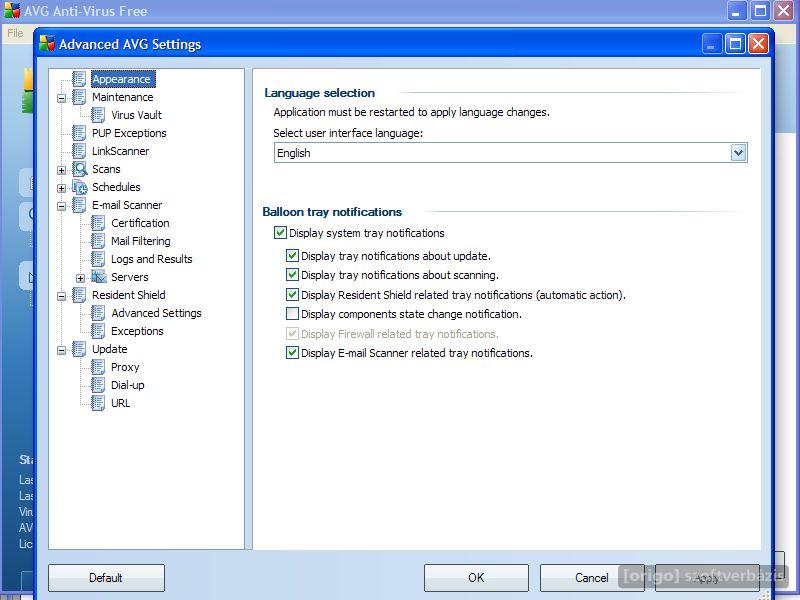
Task: Uncheck tray notifications about update
Action: 292,256
